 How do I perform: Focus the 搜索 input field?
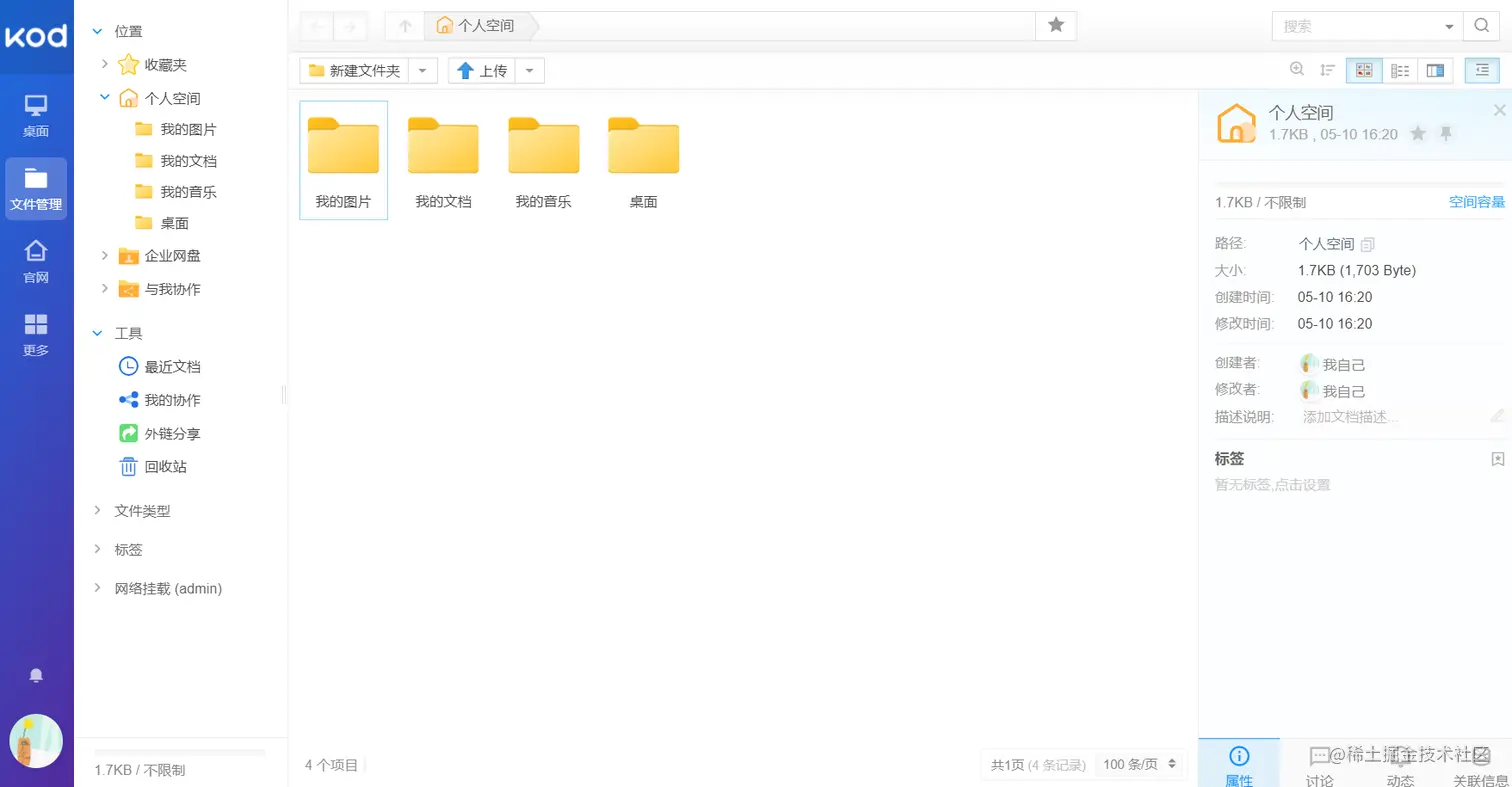1358,26
